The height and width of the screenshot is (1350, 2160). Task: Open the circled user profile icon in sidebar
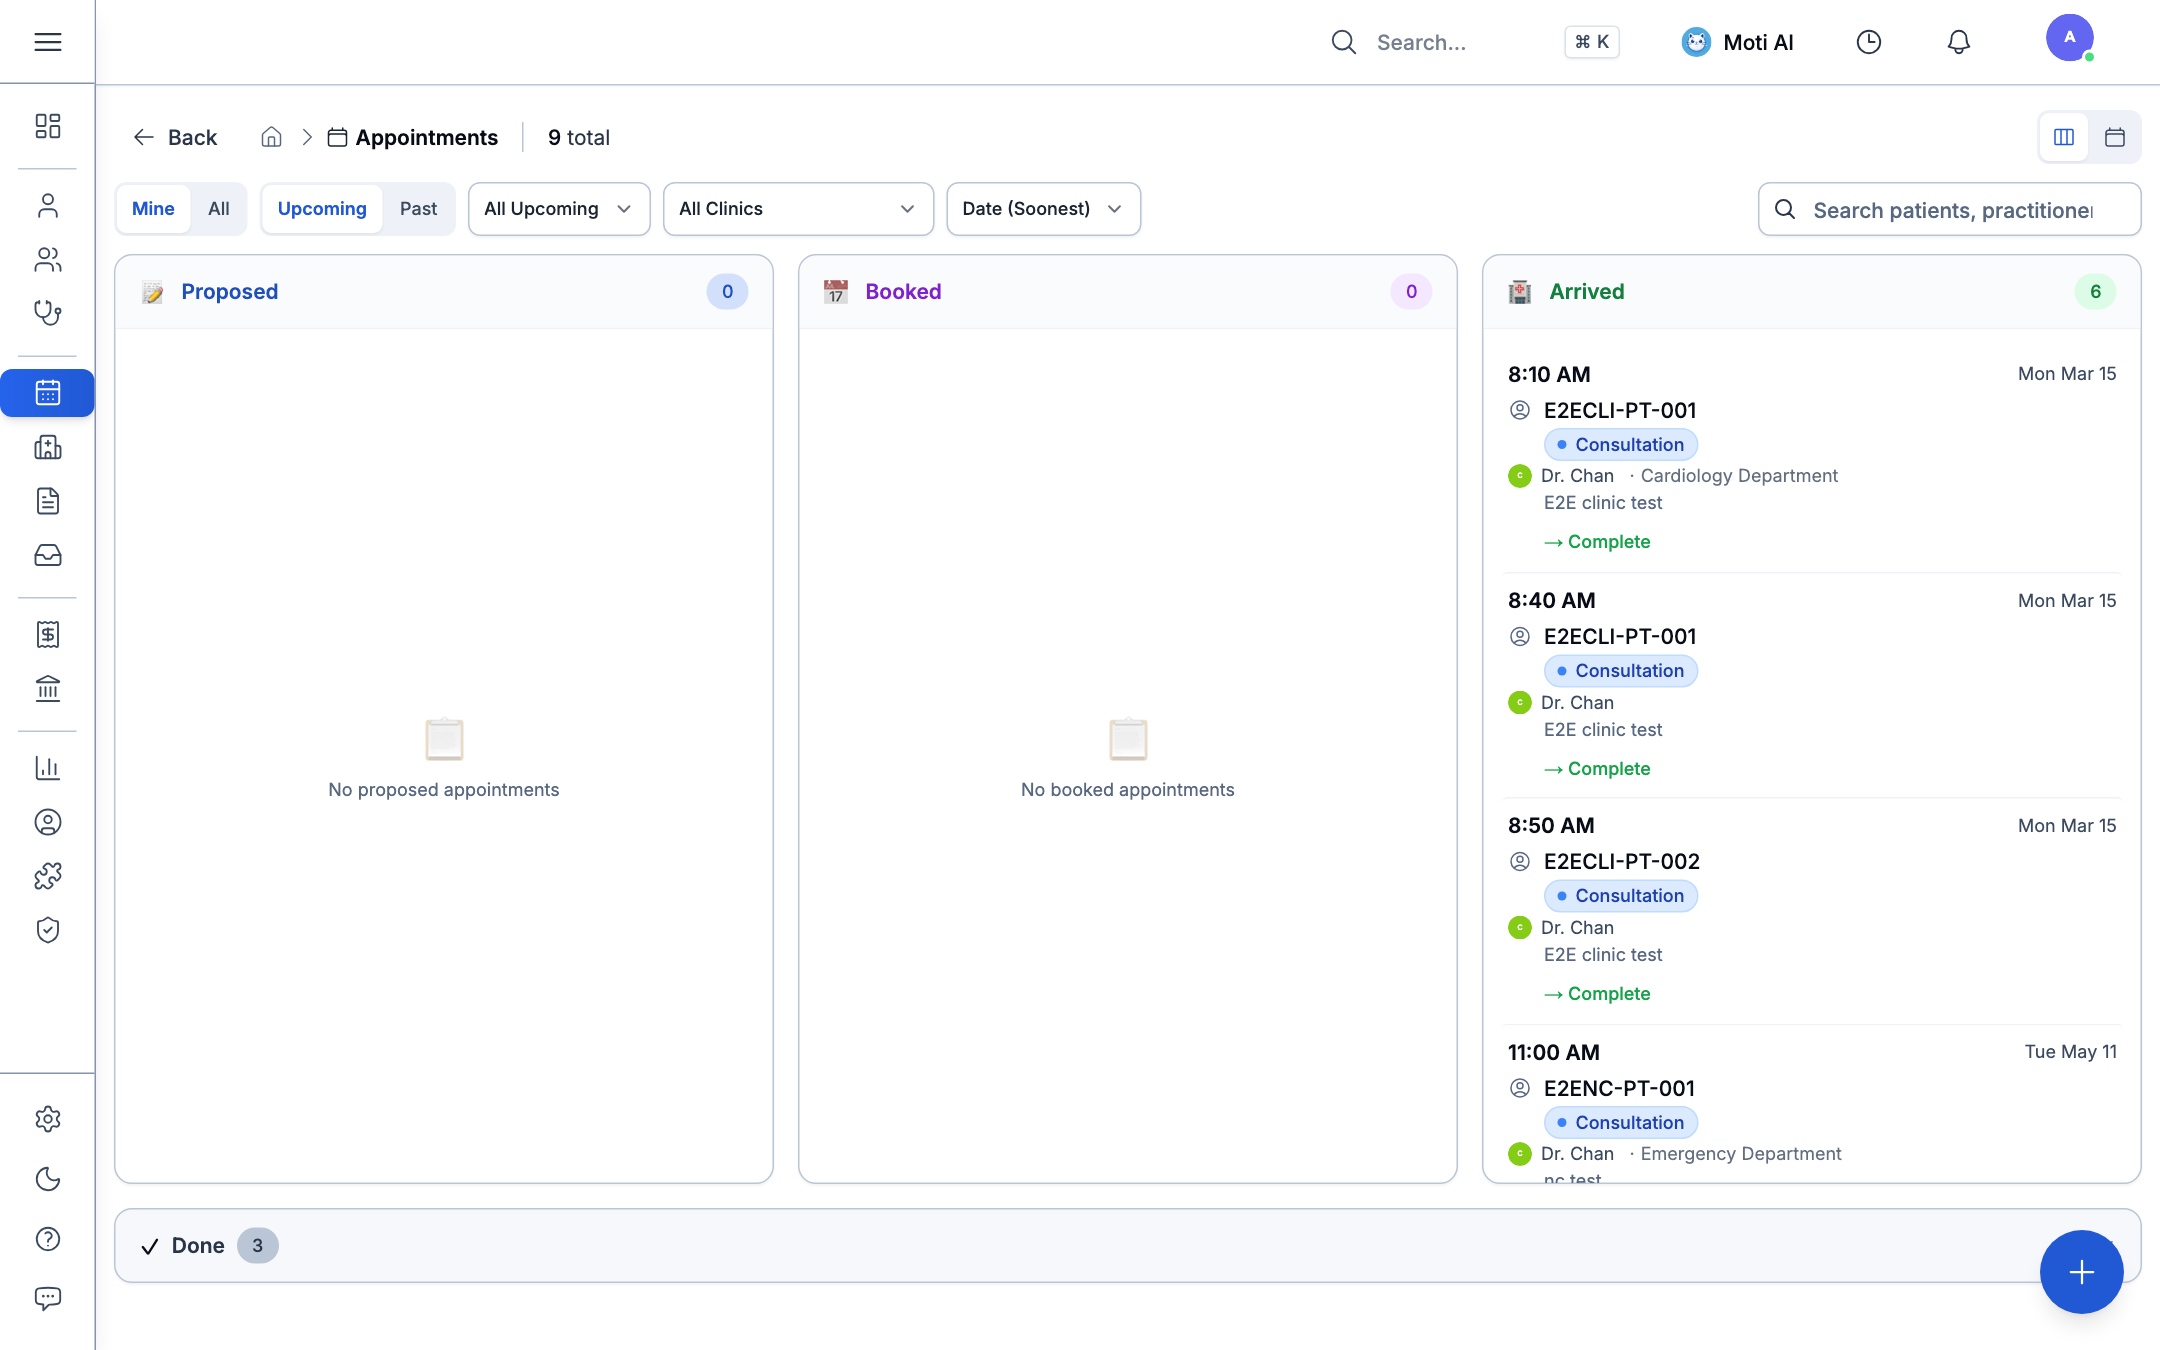(47, 822)
